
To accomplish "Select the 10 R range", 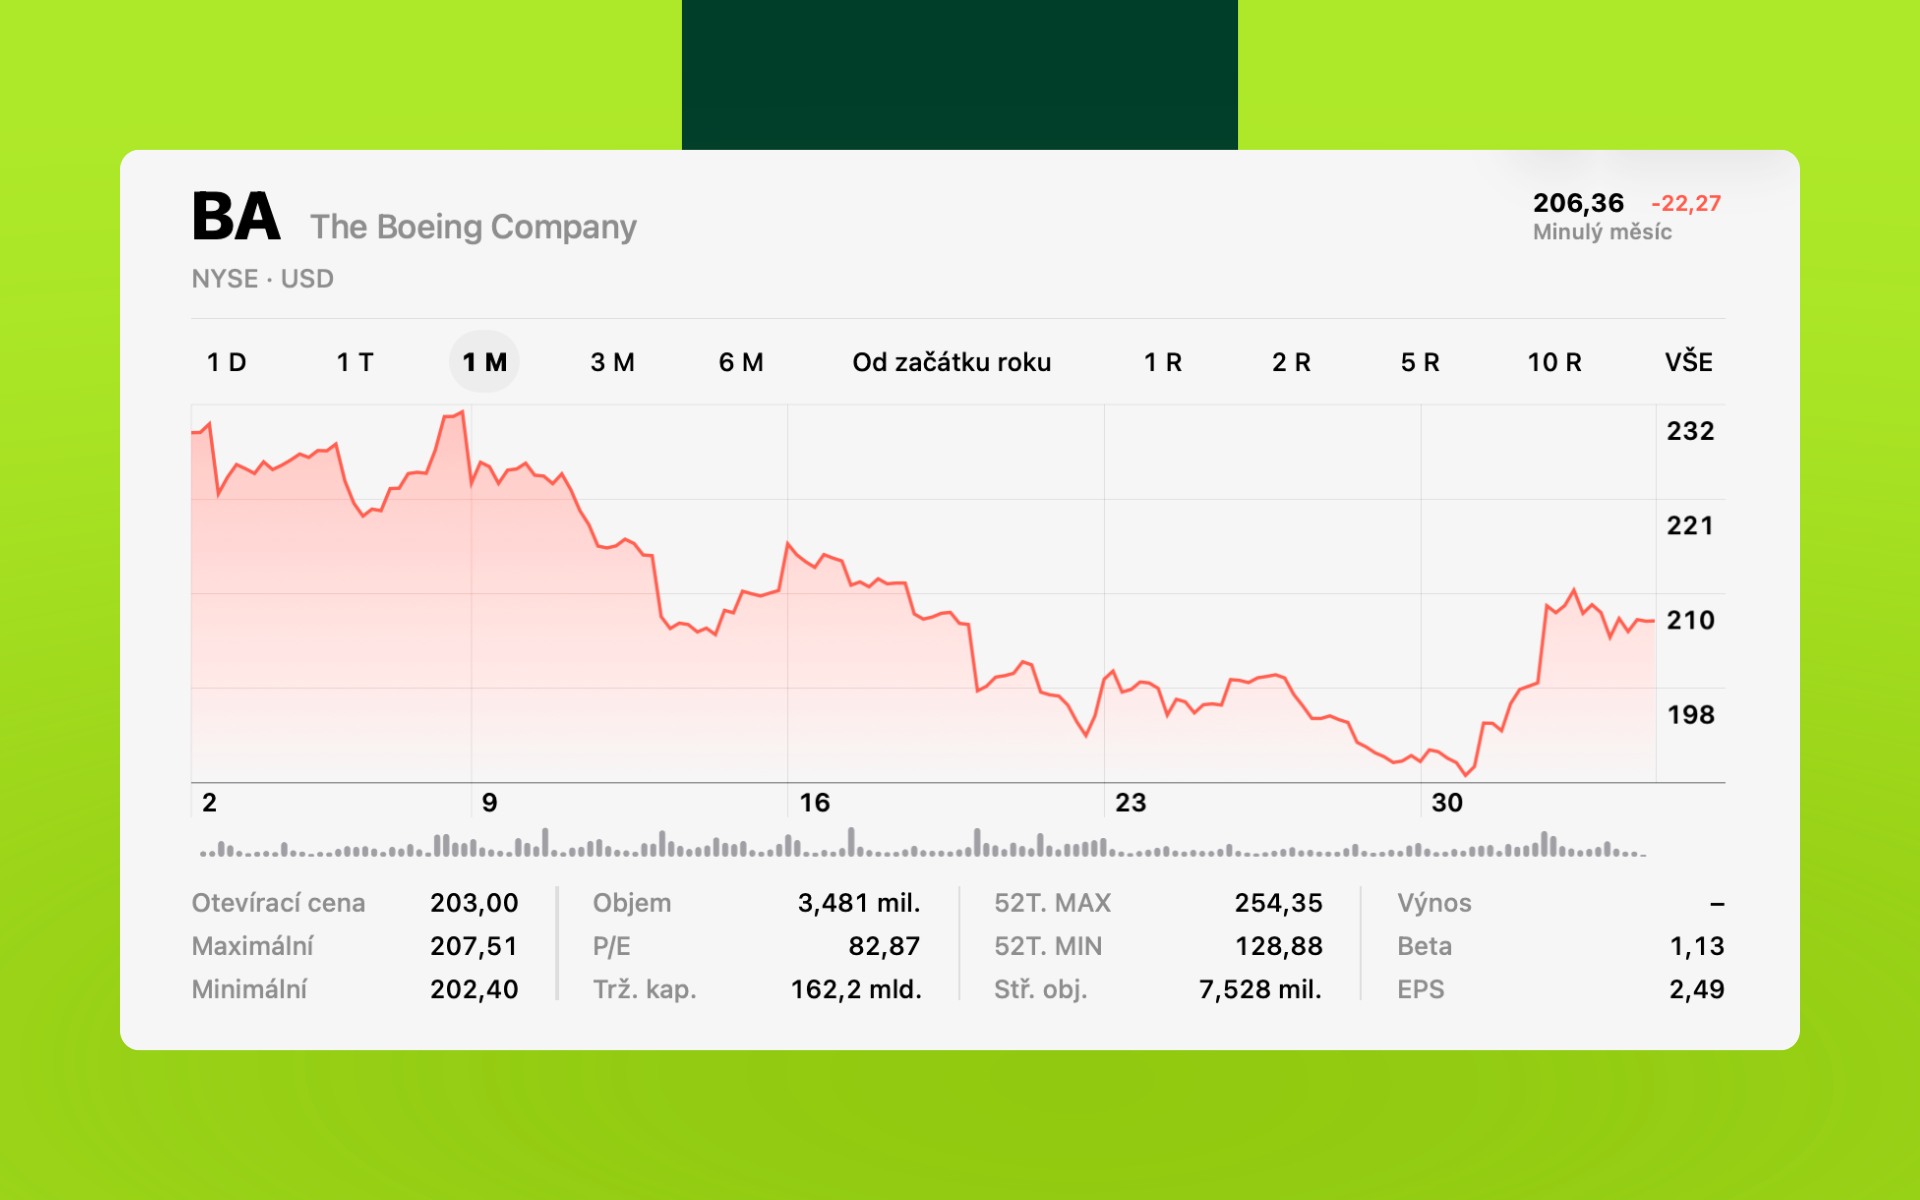I will click(x=1554, y=362).
